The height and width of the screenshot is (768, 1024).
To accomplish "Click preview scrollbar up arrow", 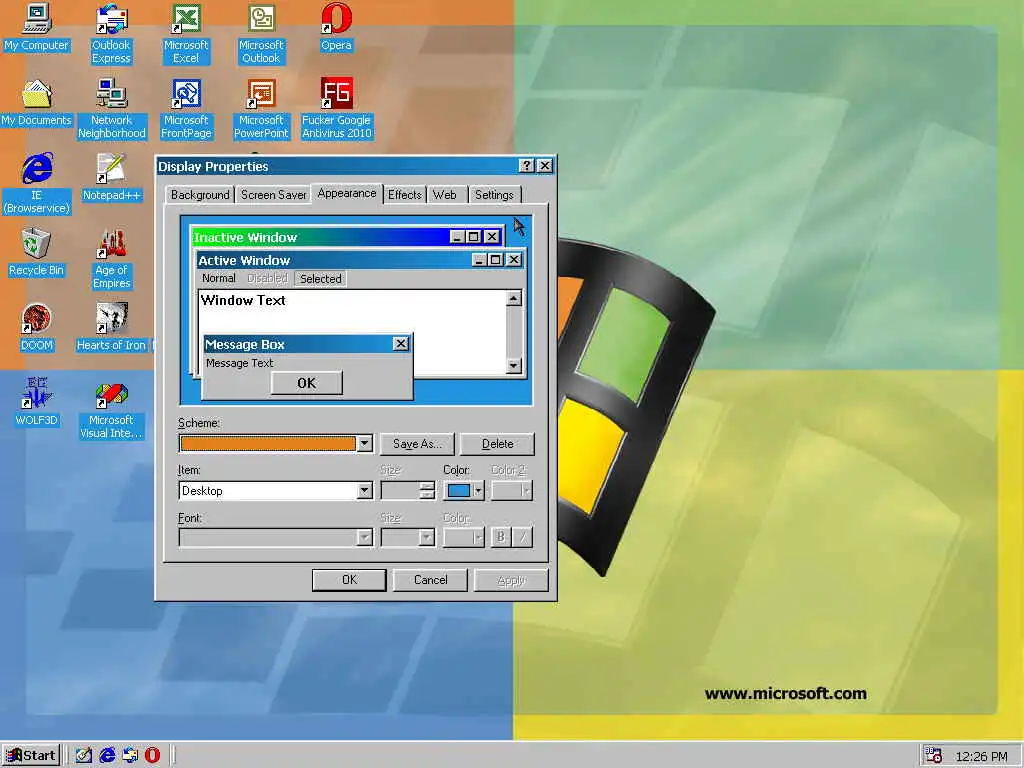I will [x=514, y=299].
